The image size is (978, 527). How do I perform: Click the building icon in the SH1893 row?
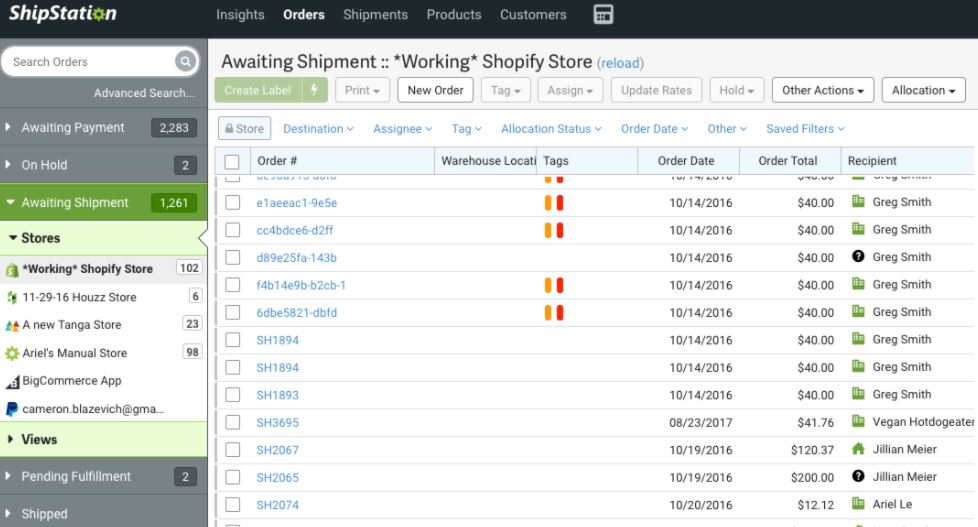(x=858, y=394)
